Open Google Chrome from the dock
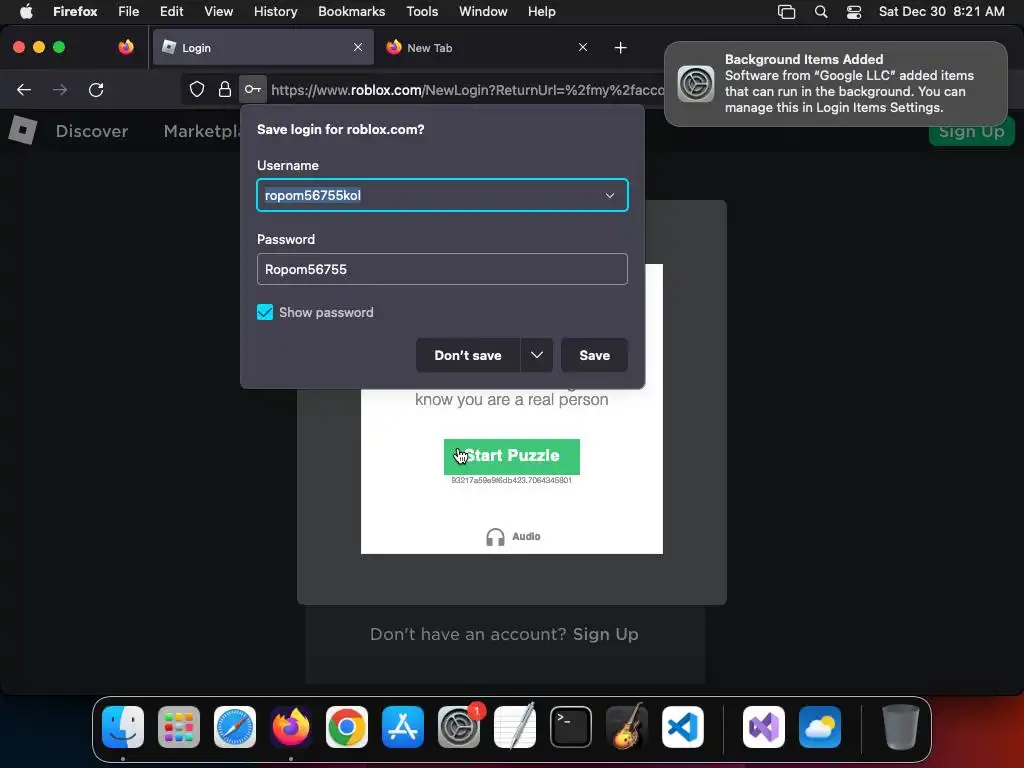1024x768 pixels. [347, 727]
